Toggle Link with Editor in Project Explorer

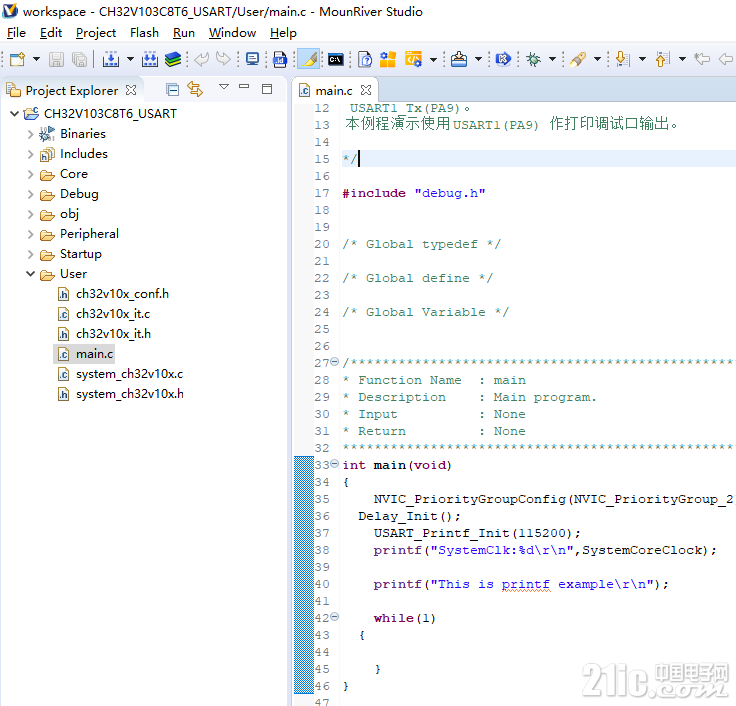click(x=195, y=89)
